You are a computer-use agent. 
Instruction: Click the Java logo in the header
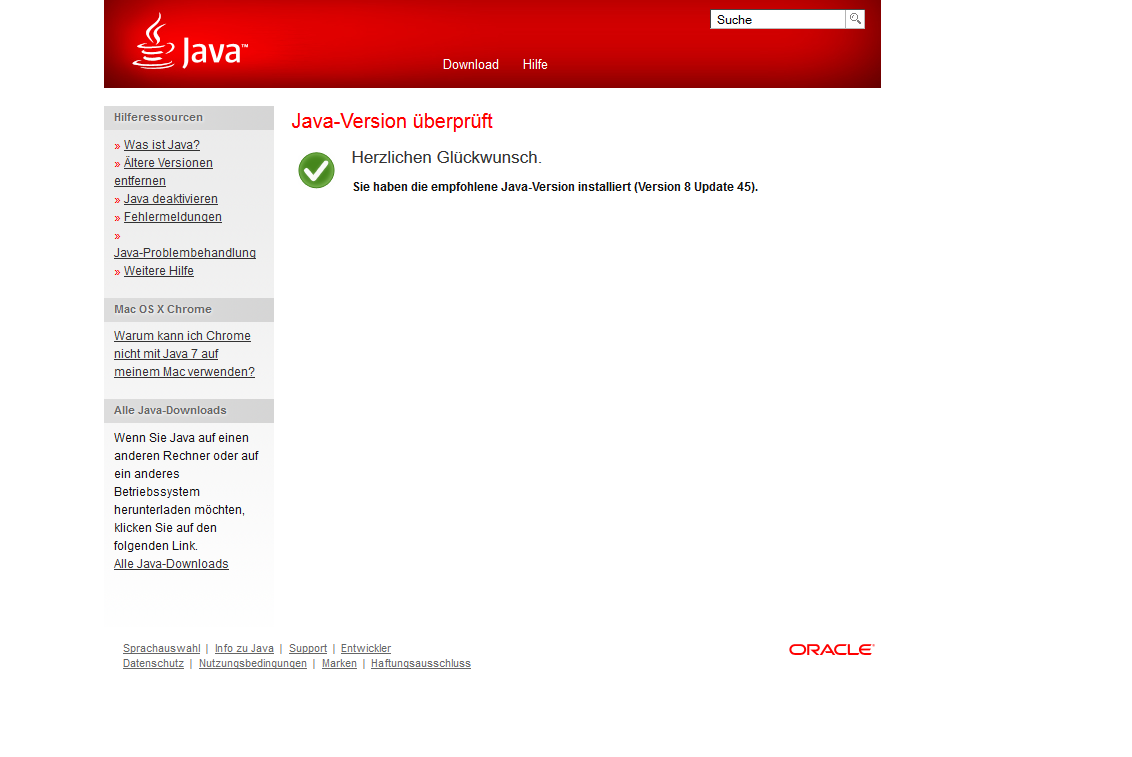click(x=190, y=42)
